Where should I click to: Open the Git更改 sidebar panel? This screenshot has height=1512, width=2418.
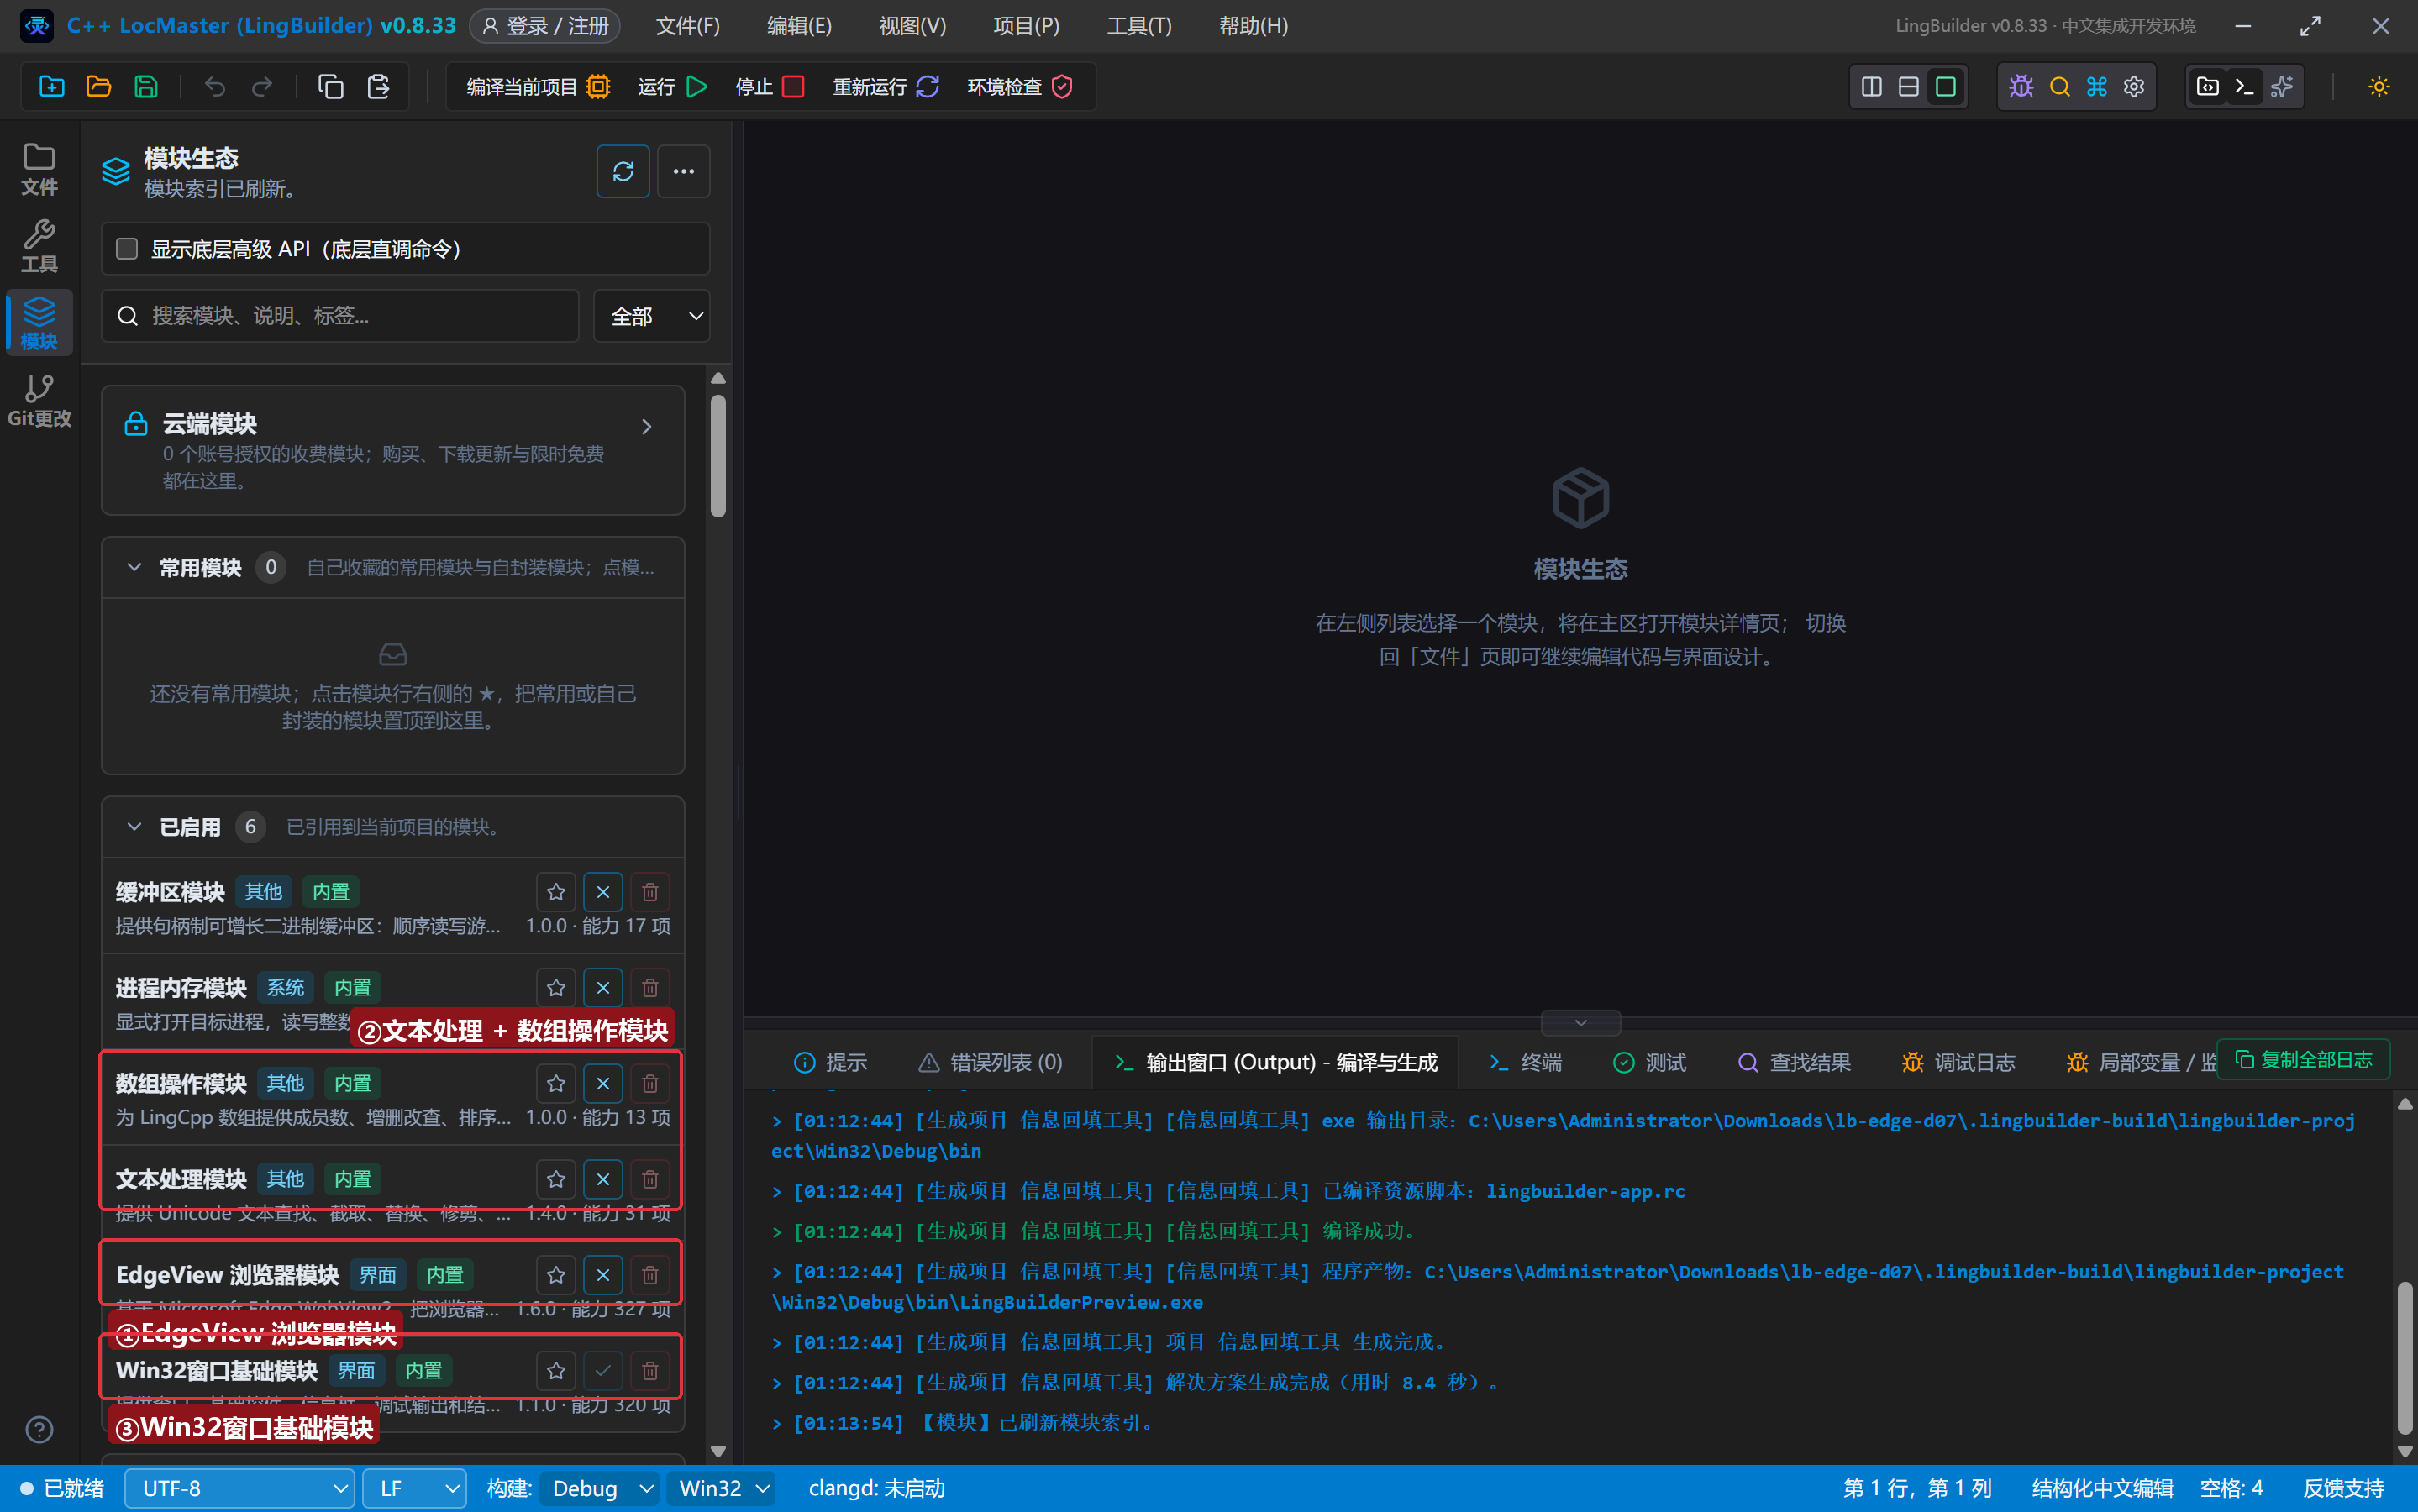39,401
